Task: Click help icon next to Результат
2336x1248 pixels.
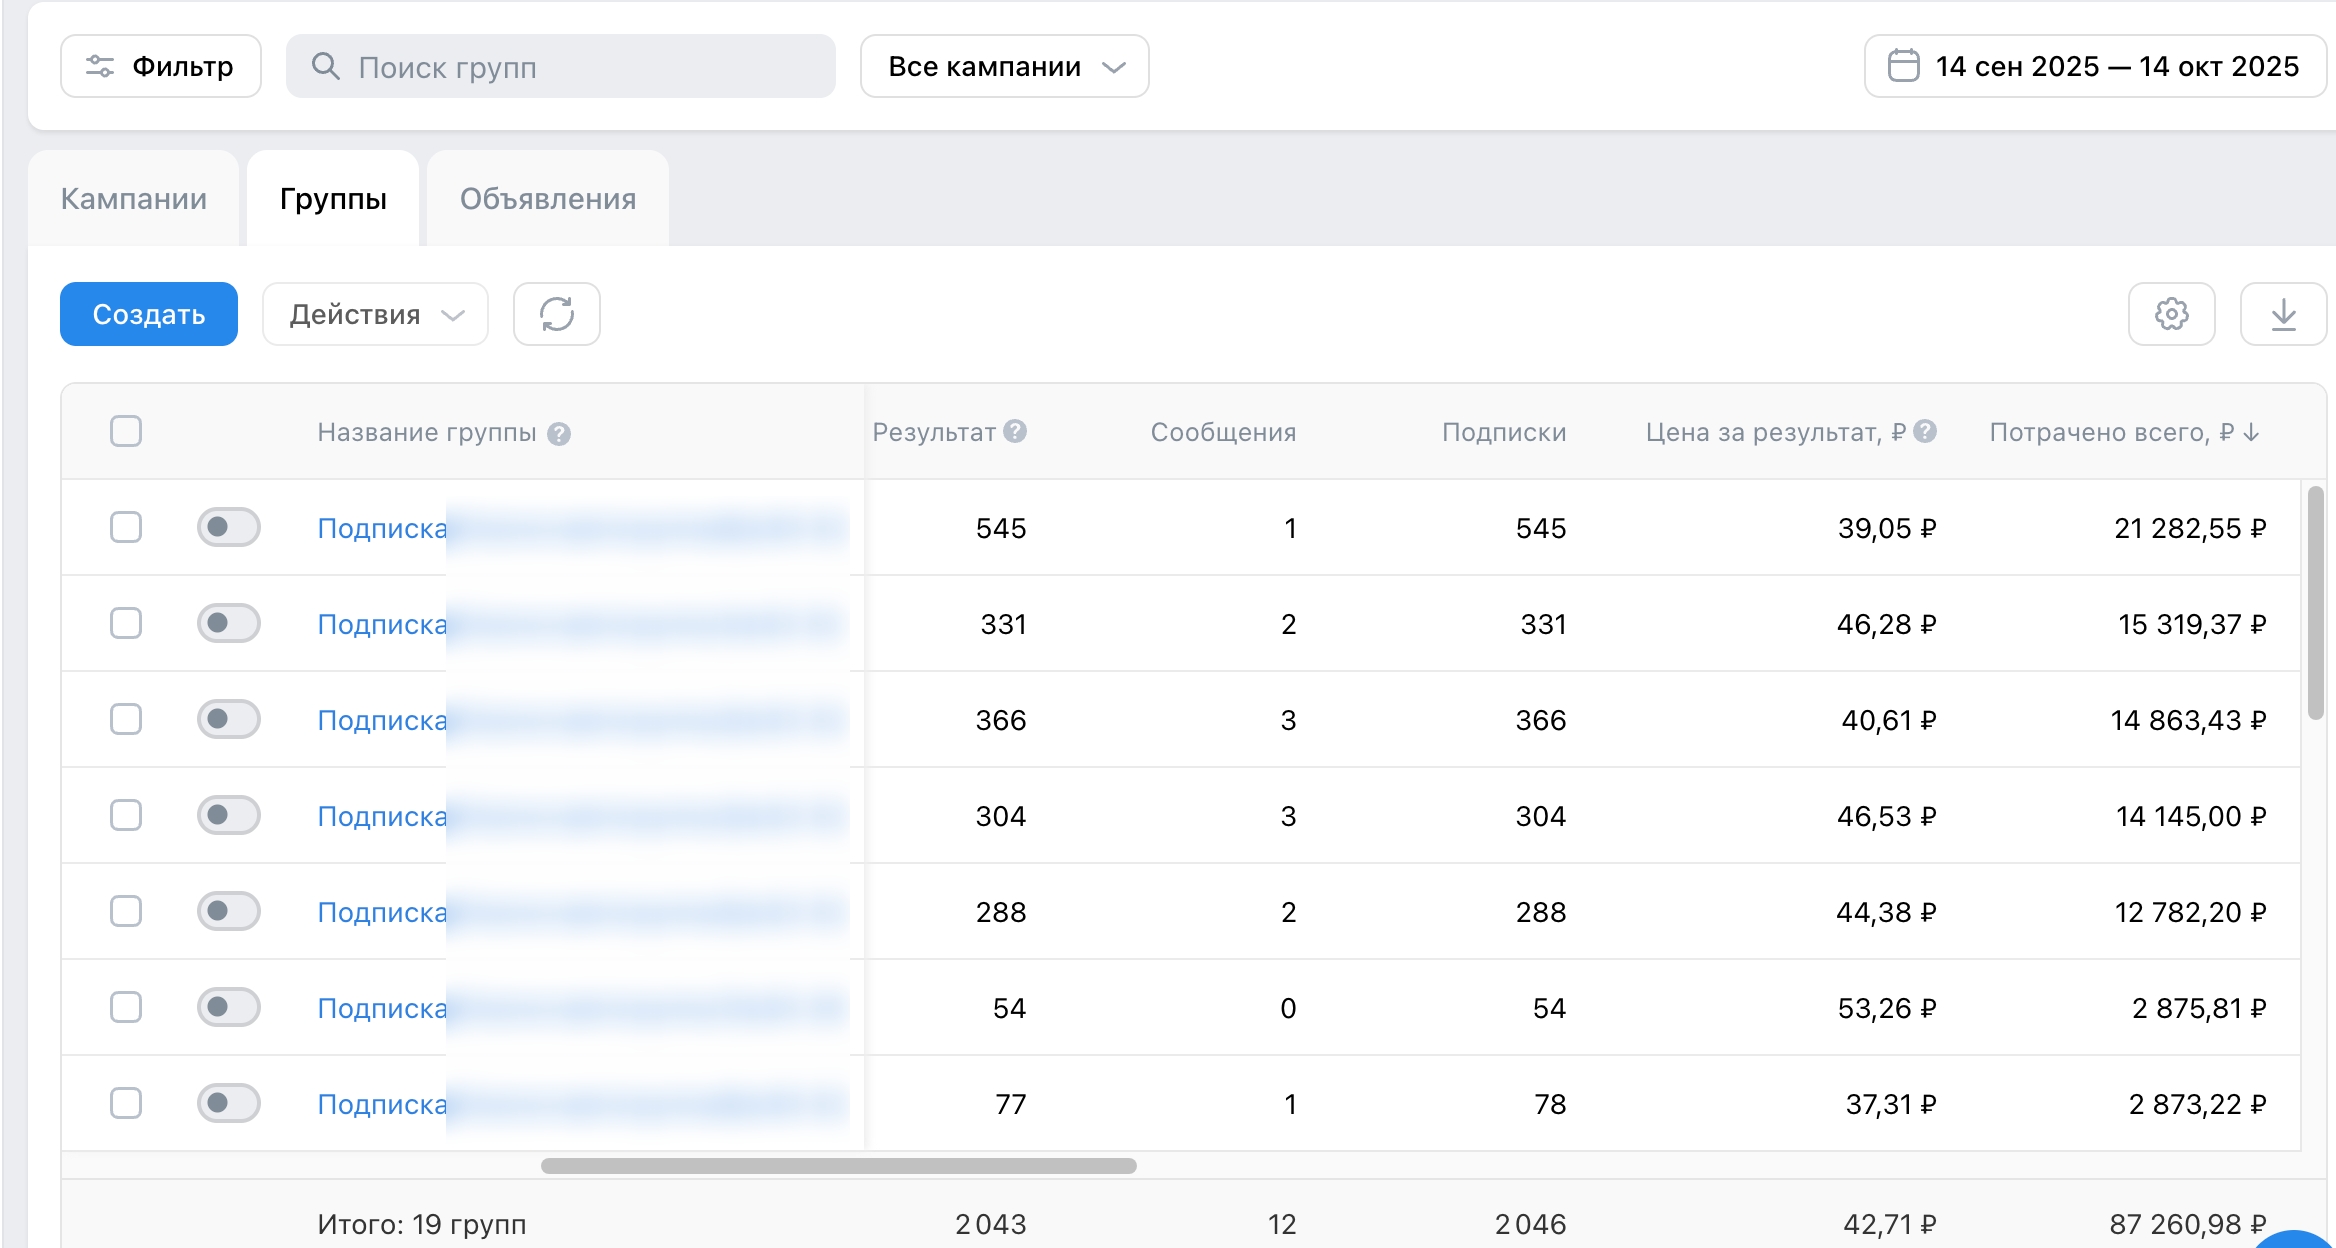Action: [x=1015, y=431]
